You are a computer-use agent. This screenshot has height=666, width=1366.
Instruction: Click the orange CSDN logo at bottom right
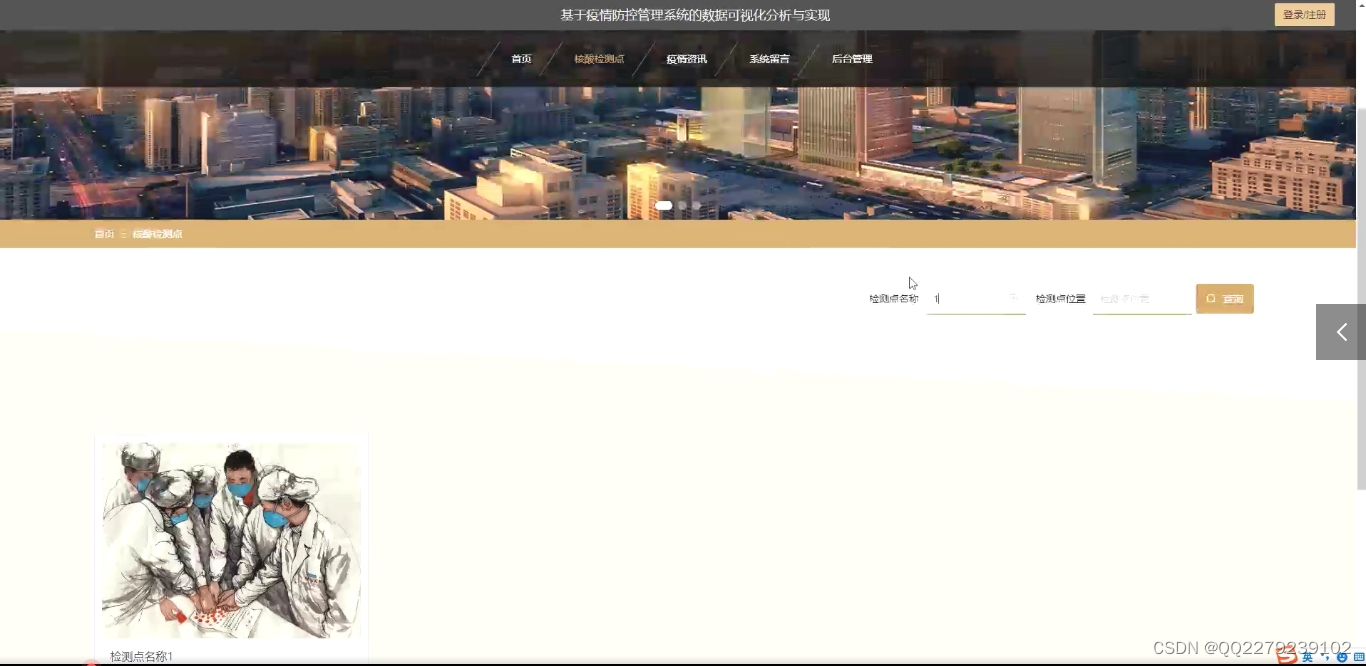click(x=1288, y=656)
